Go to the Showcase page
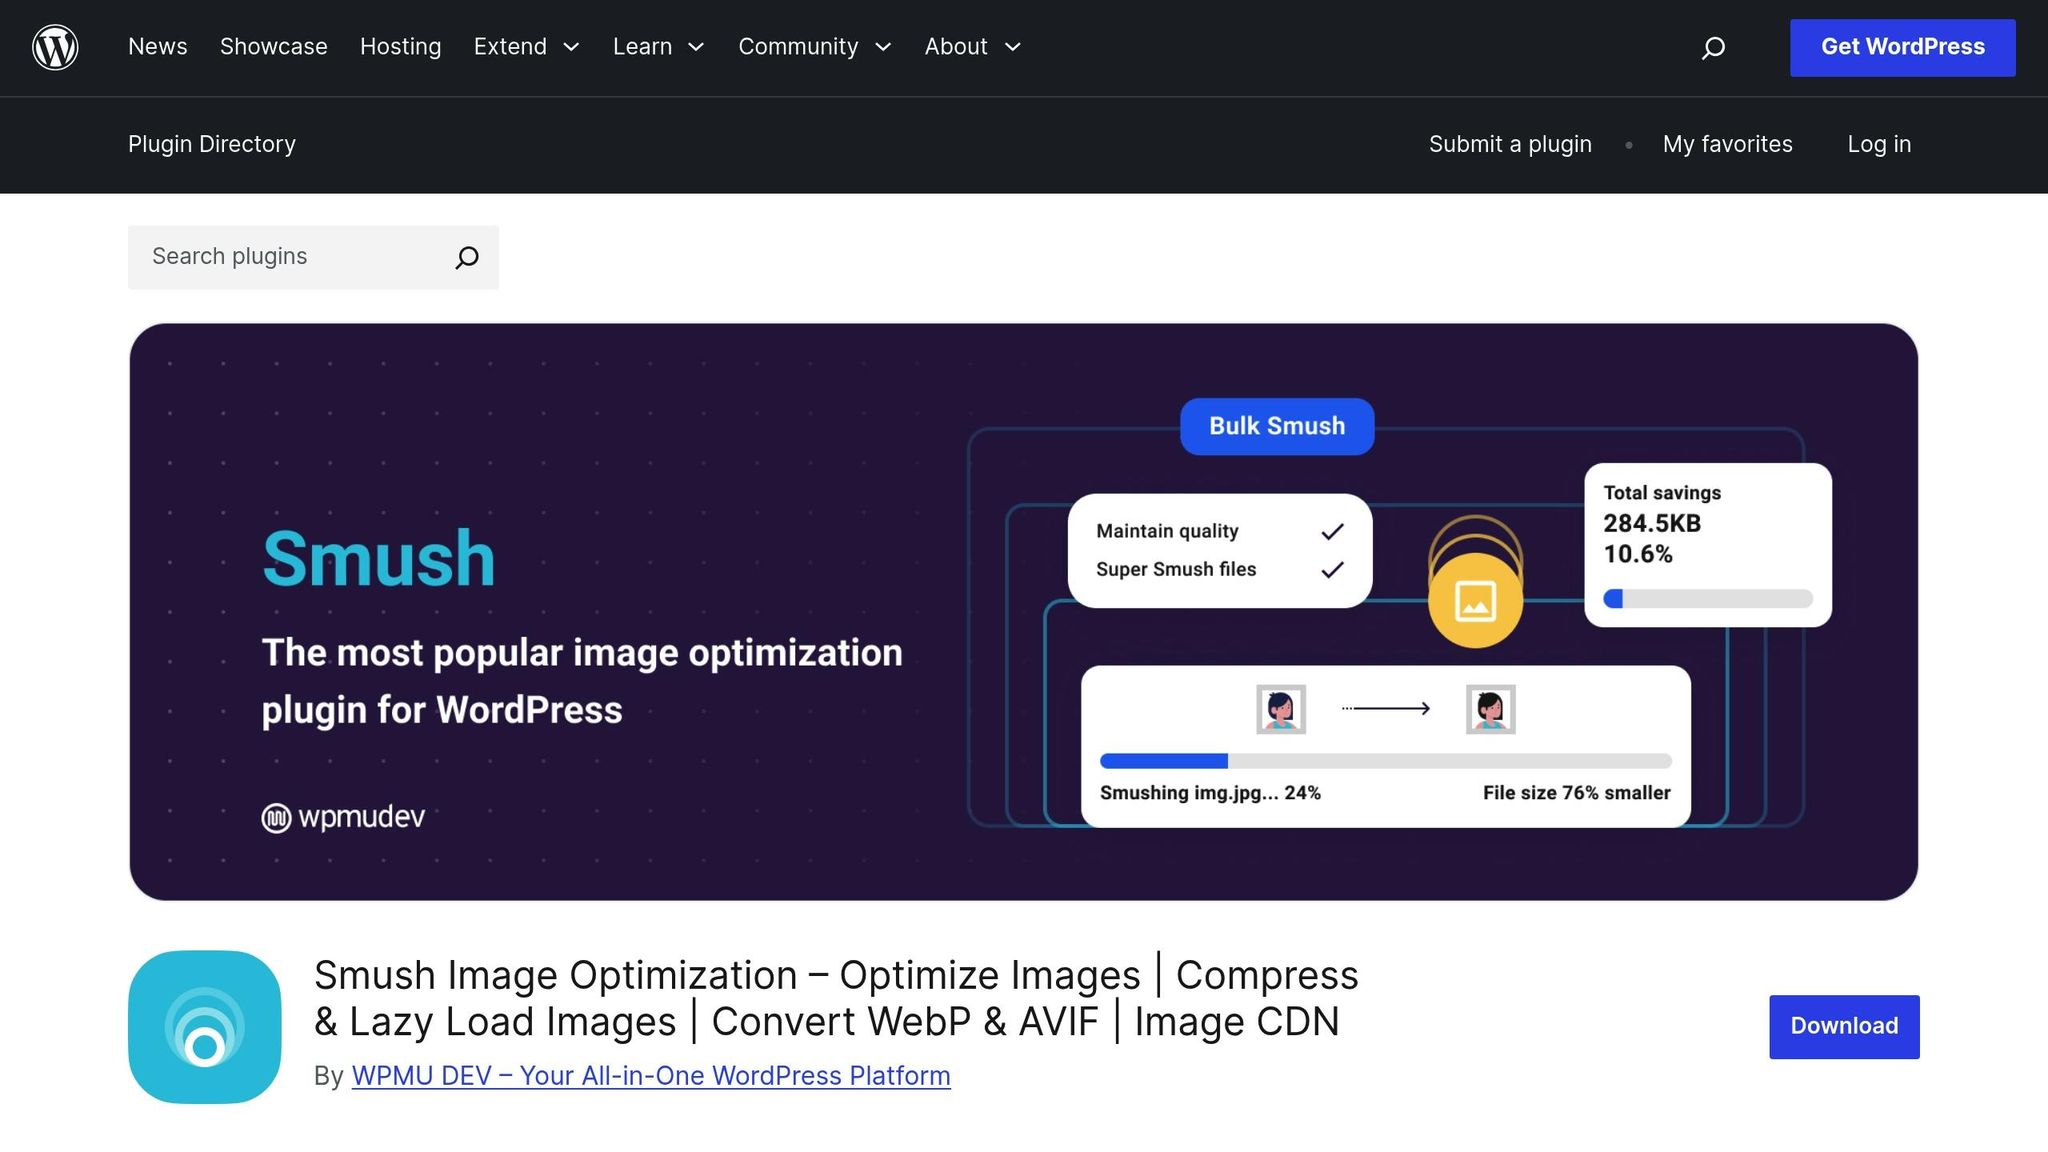This screenshot has width=2048, height=1152. (x=273, y=47)
